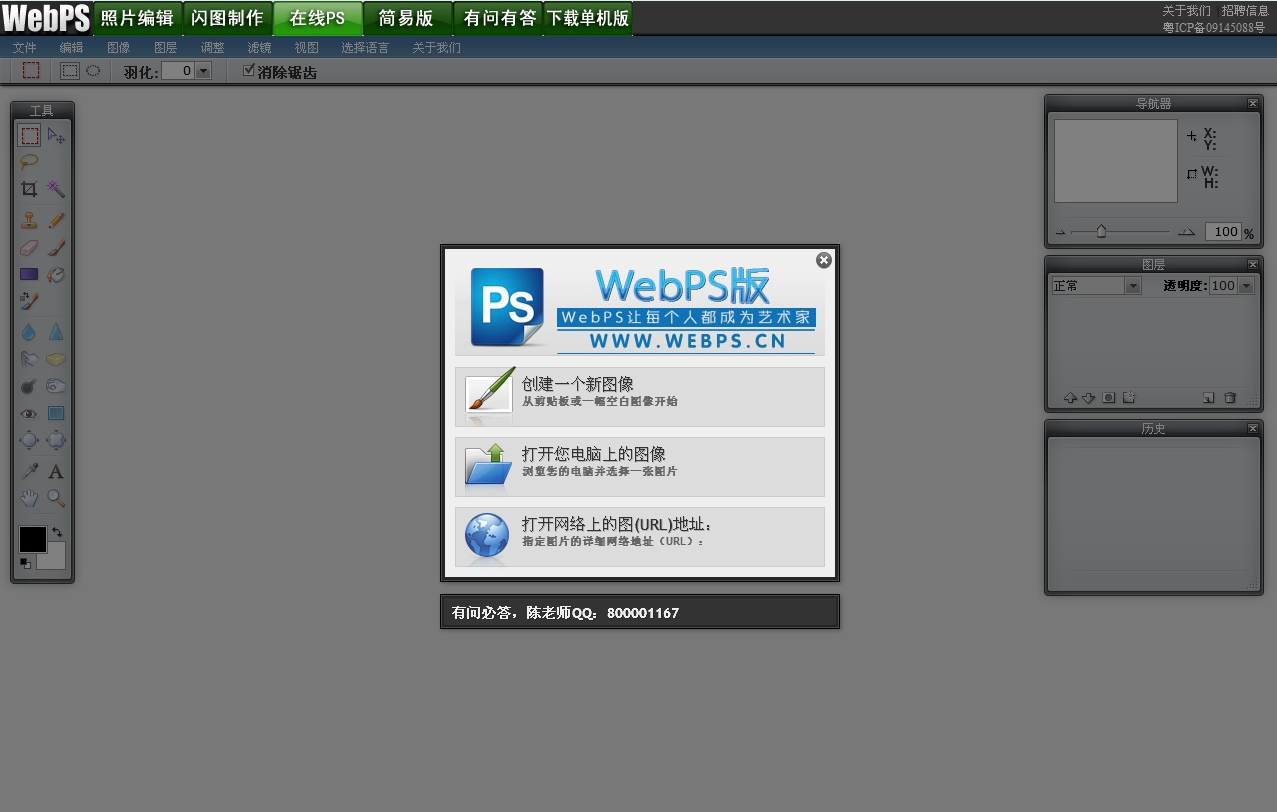The width and height of the screenshot is (1277, 812).
Task: Select the Paint Bucket tool
Action: 56,274
